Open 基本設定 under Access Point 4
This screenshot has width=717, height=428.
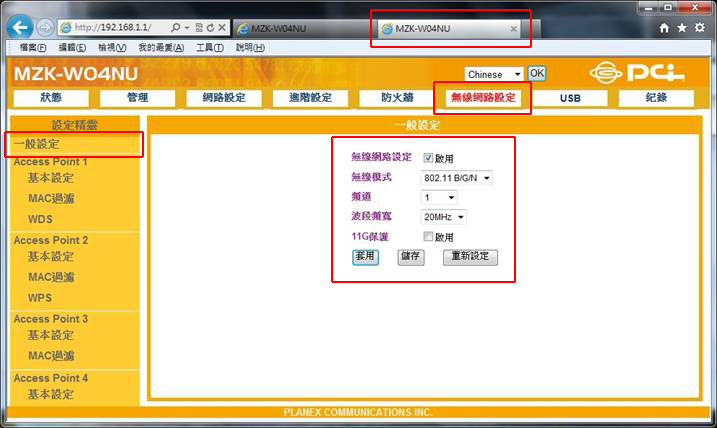click(x=51, y=394)
